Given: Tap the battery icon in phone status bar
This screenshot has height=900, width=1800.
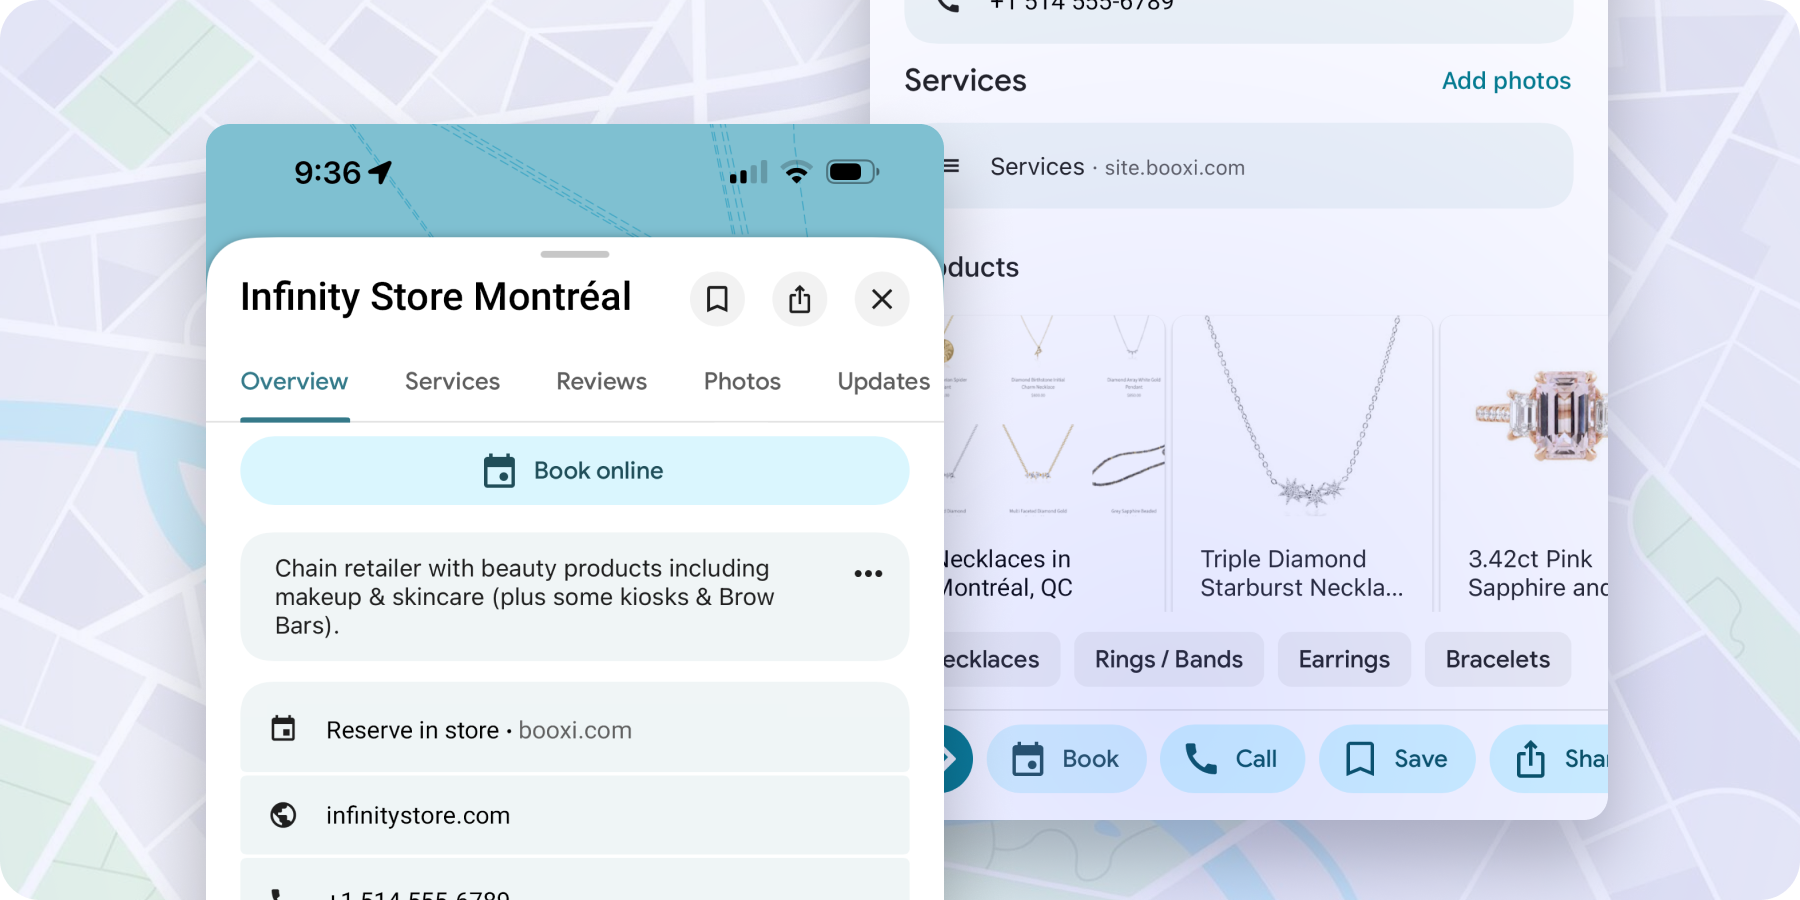Looking at the screenshot, I should tap(853, 172).
